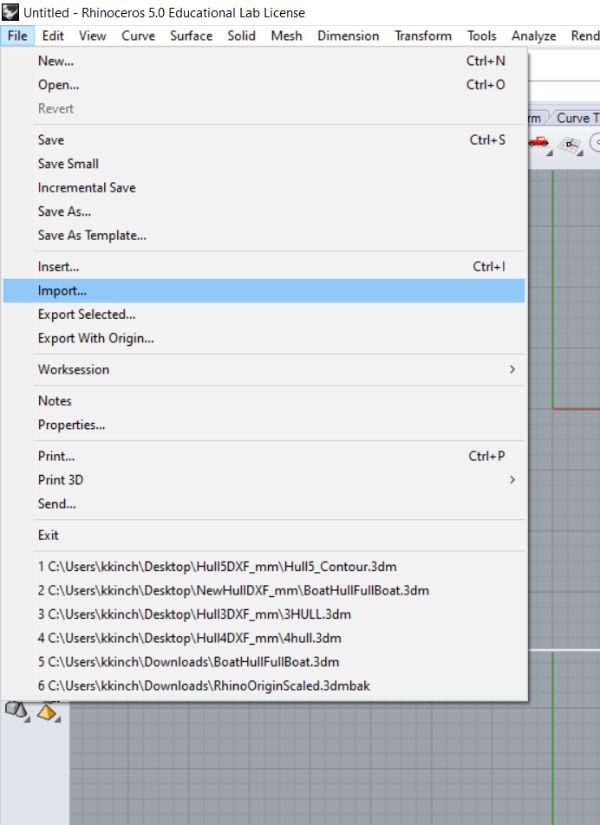Choose New... from the File menu
The width and height of the screenshot is (600, 825).
point(264,61)
